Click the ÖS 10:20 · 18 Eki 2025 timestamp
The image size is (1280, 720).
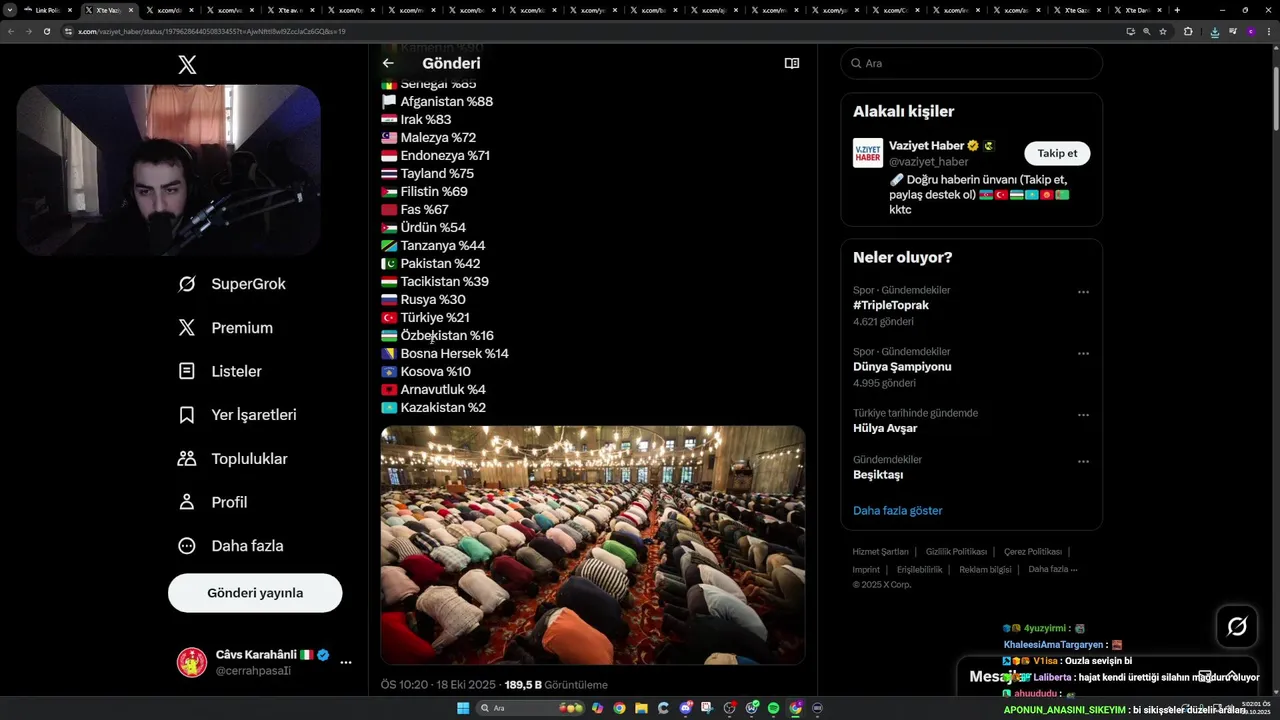[439, 685]
